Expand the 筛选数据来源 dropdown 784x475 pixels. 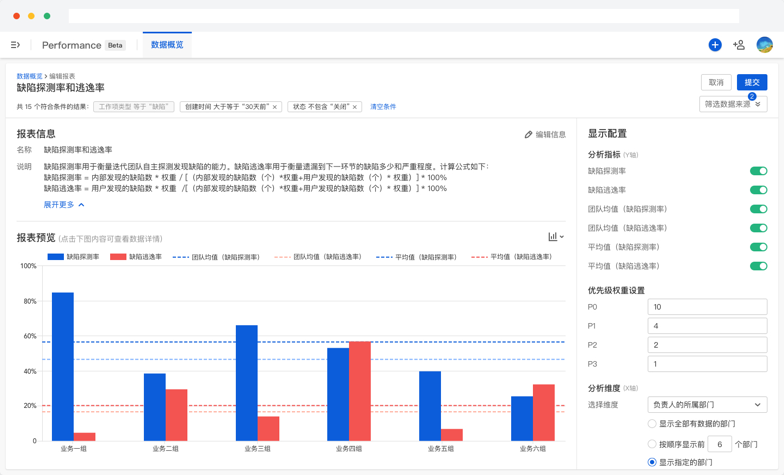[733, 104]
